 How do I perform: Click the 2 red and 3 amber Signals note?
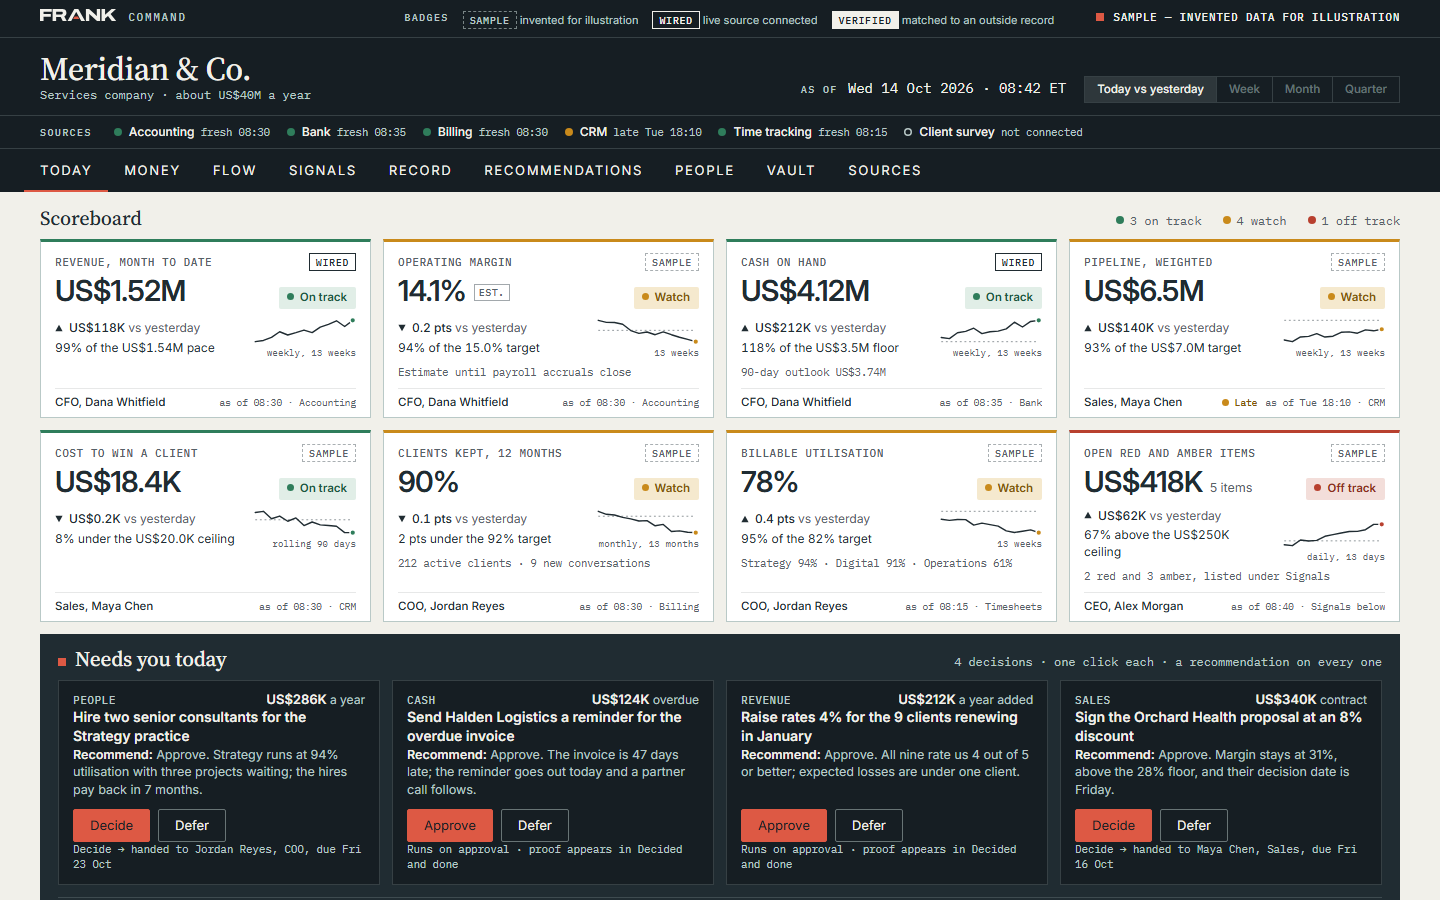(x=1207, y=576)
